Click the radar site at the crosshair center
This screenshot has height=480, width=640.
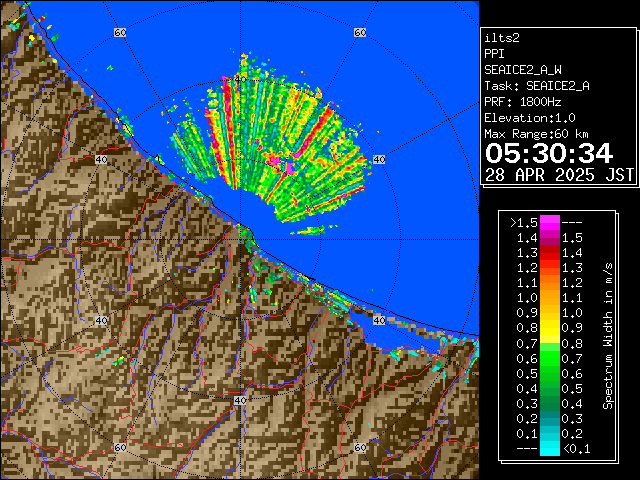[240, 240]
